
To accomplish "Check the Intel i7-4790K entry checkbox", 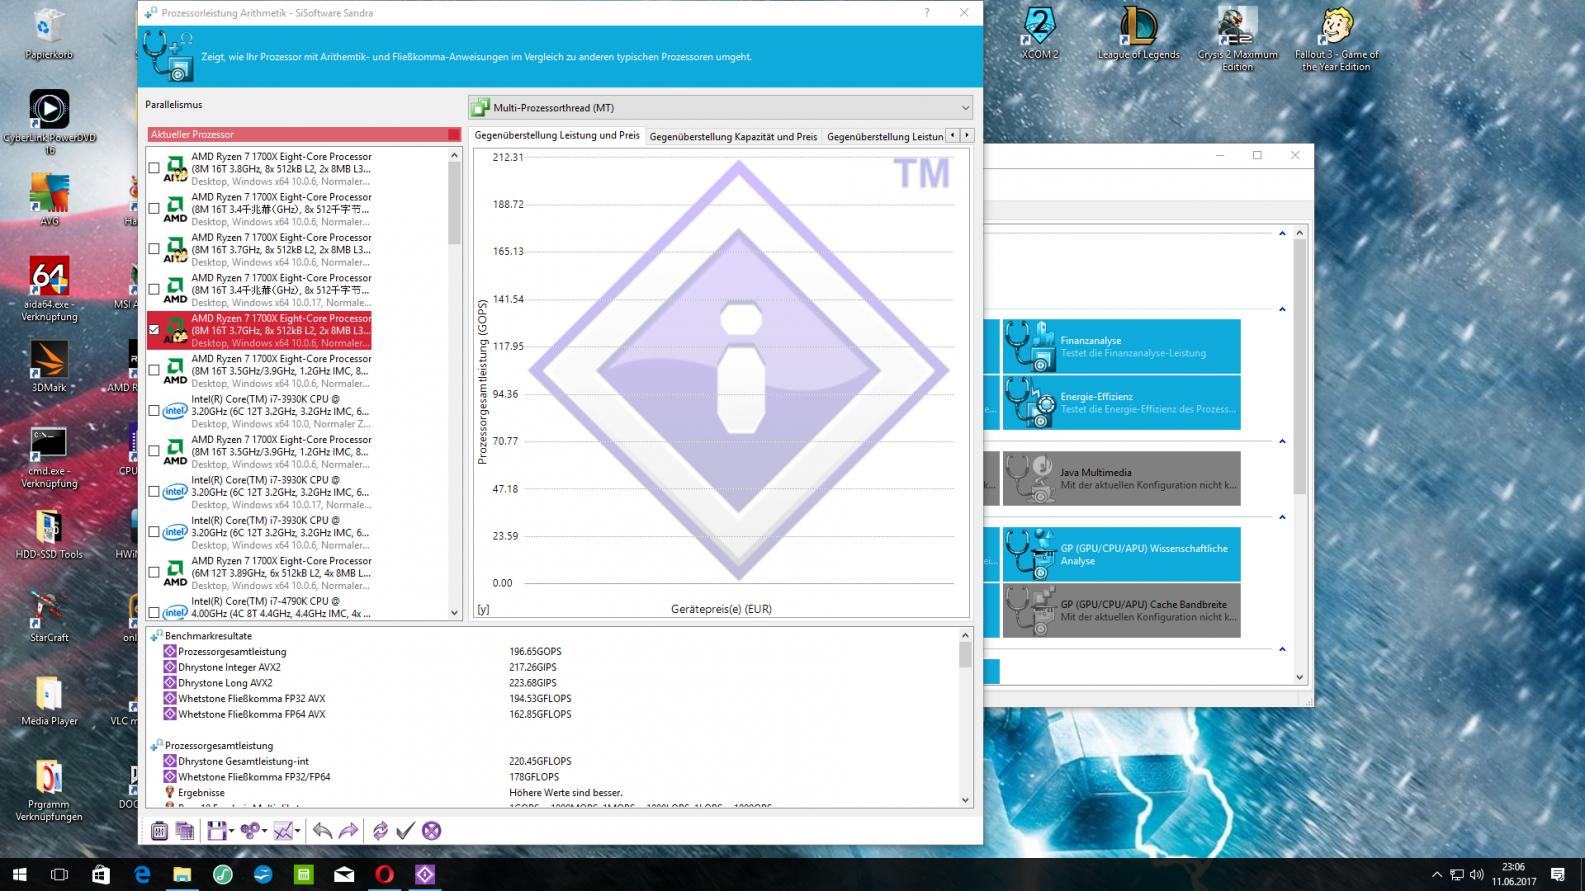I will [154, 612].
